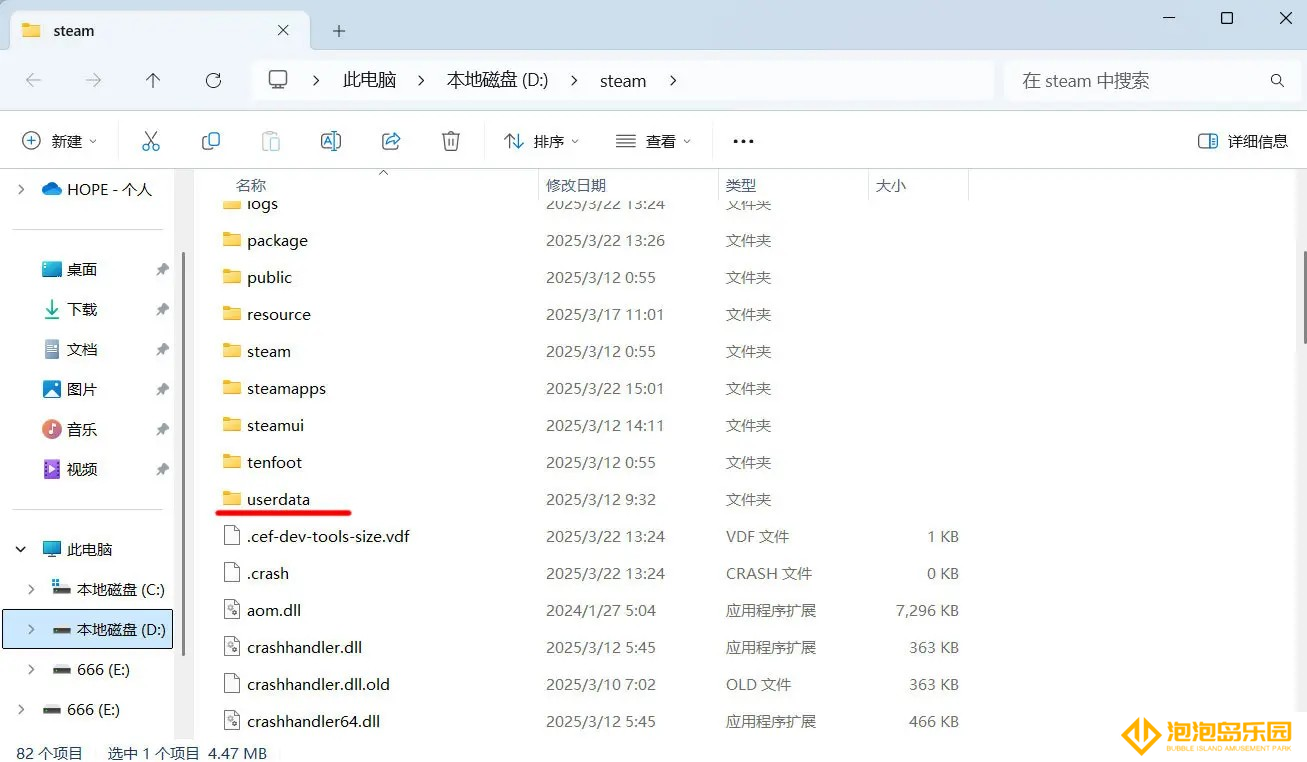Go forward with the right arrow
Viewport: 1307px width, 762px height.
(x=93, y=81)
